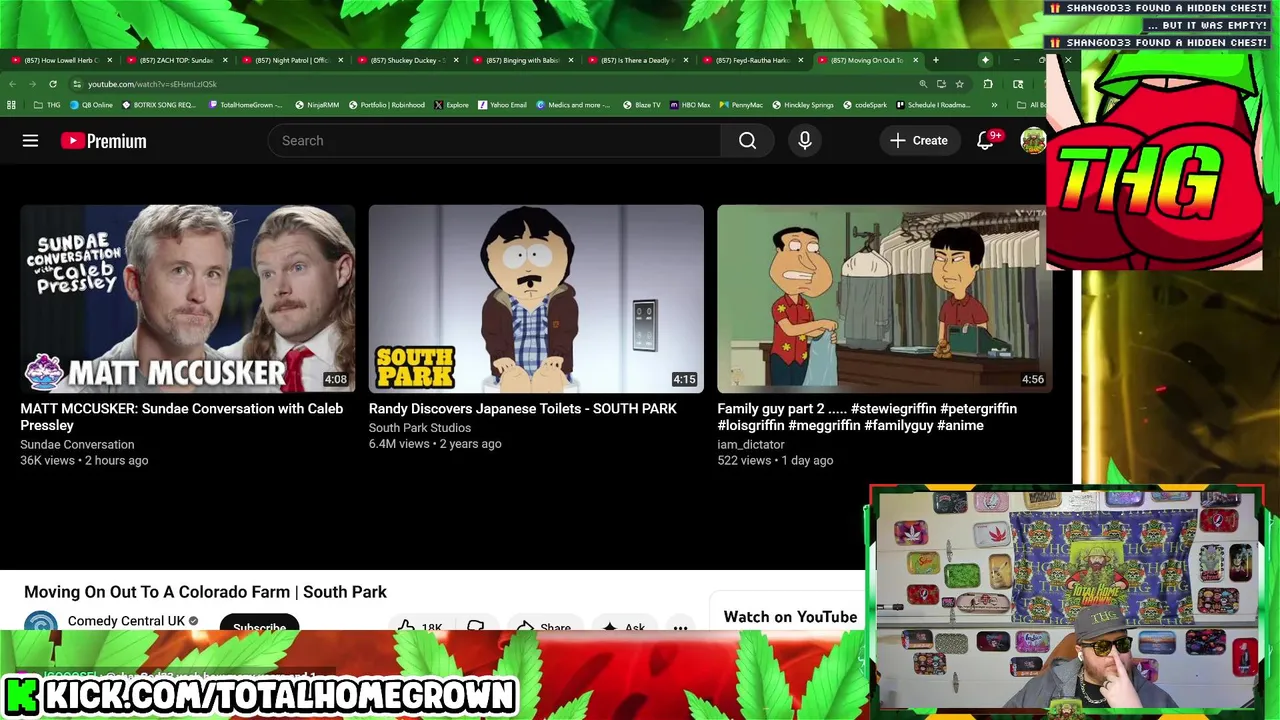Open NinjaRMM bookmark

pos(317,105)
